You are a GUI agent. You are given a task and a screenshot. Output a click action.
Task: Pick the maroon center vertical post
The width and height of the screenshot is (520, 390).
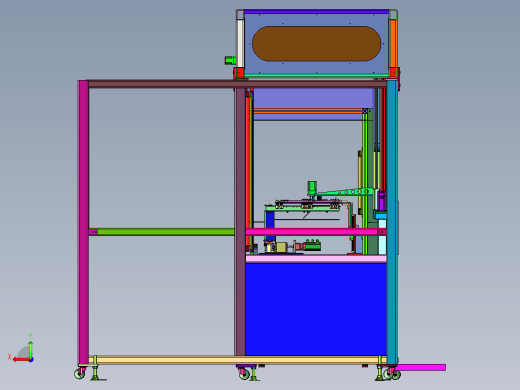tap(240, 222)
